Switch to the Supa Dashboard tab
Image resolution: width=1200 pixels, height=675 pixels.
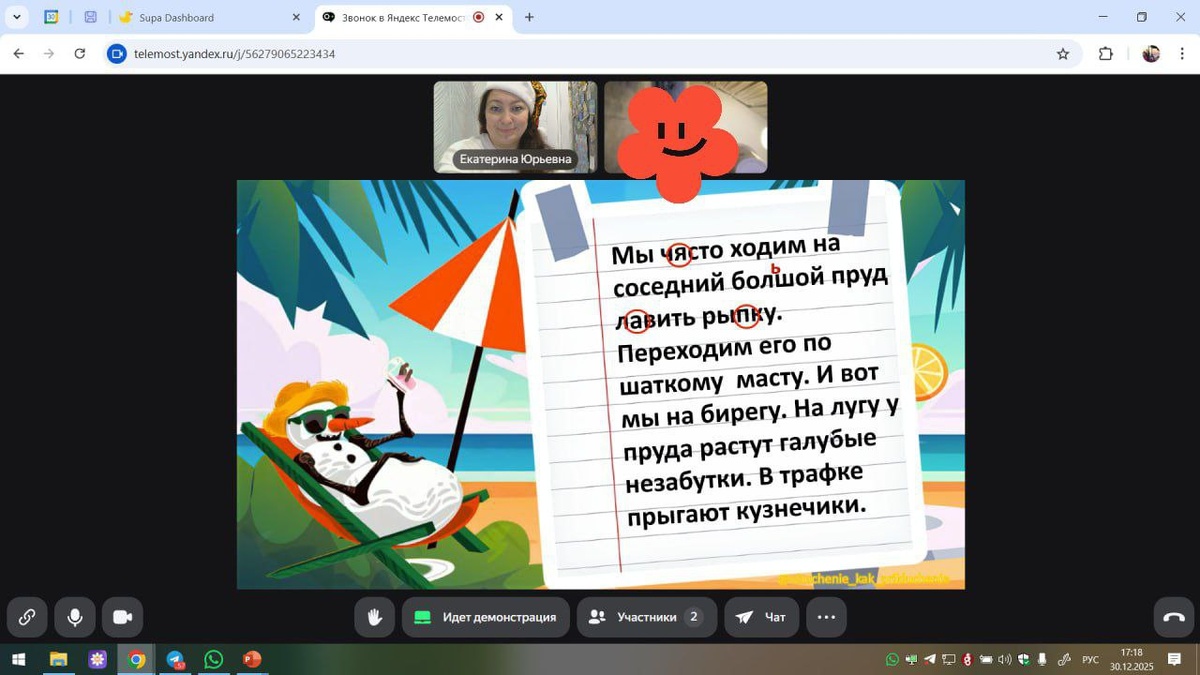pos(210,17)
